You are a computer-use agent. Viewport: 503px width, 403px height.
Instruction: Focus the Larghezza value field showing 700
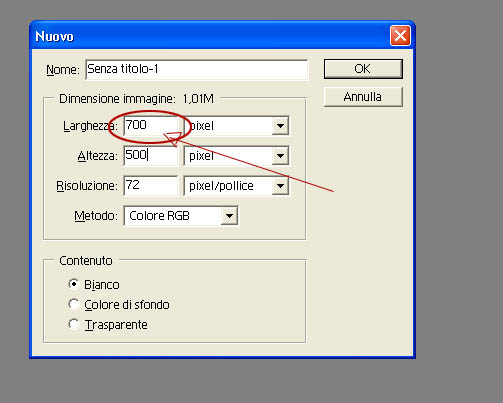151,126
